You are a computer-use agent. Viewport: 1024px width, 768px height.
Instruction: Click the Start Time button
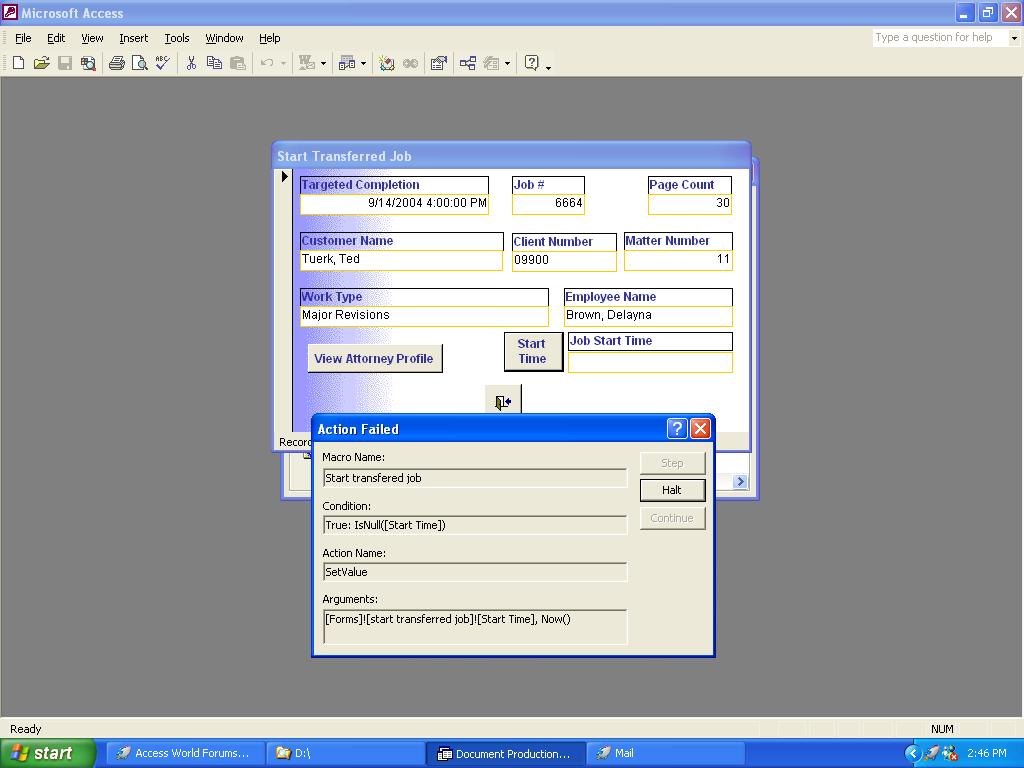coord(532,351)
